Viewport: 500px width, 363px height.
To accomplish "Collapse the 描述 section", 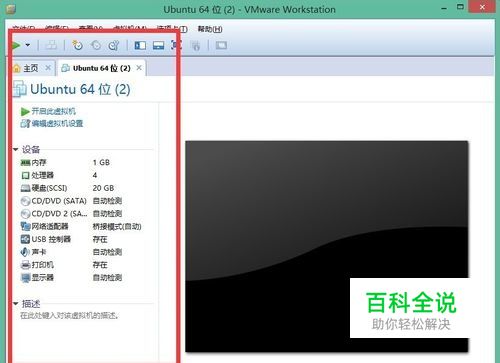I will 15,304.
